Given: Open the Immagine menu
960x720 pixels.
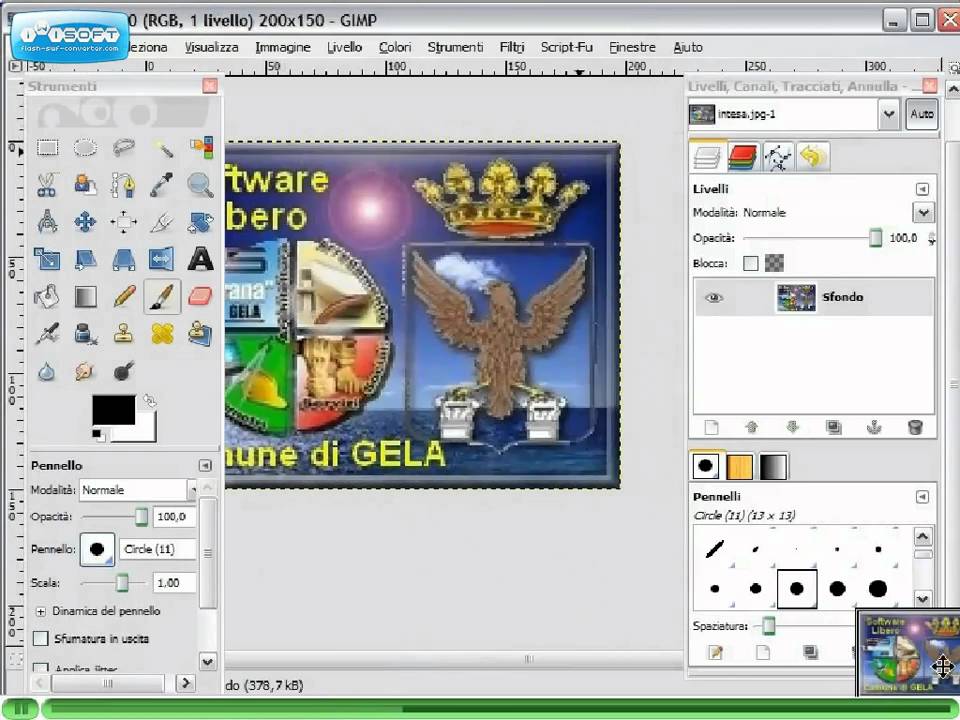Looking at the screenshot, I should tap(283, 47).
